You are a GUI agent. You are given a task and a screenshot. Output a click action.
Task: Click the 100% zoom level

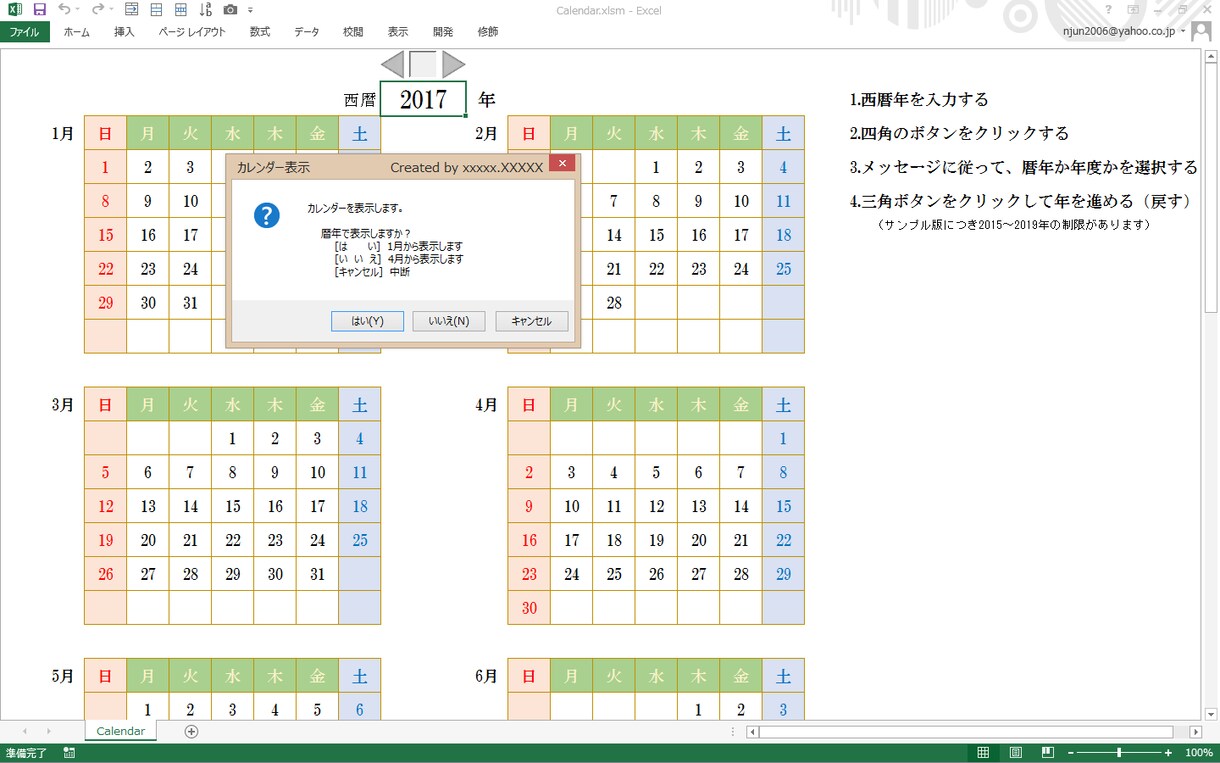tap(1198, 752)
